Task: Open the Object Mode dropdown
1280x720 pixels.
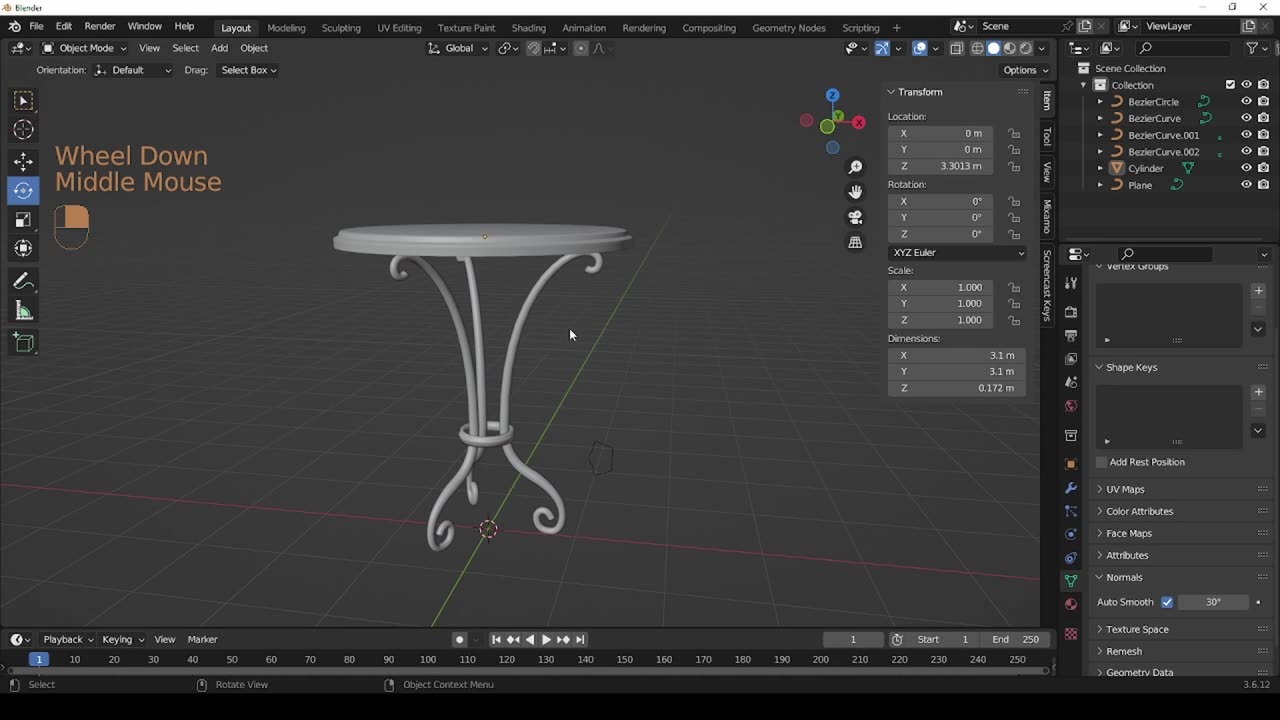Action: pos(84,48)
